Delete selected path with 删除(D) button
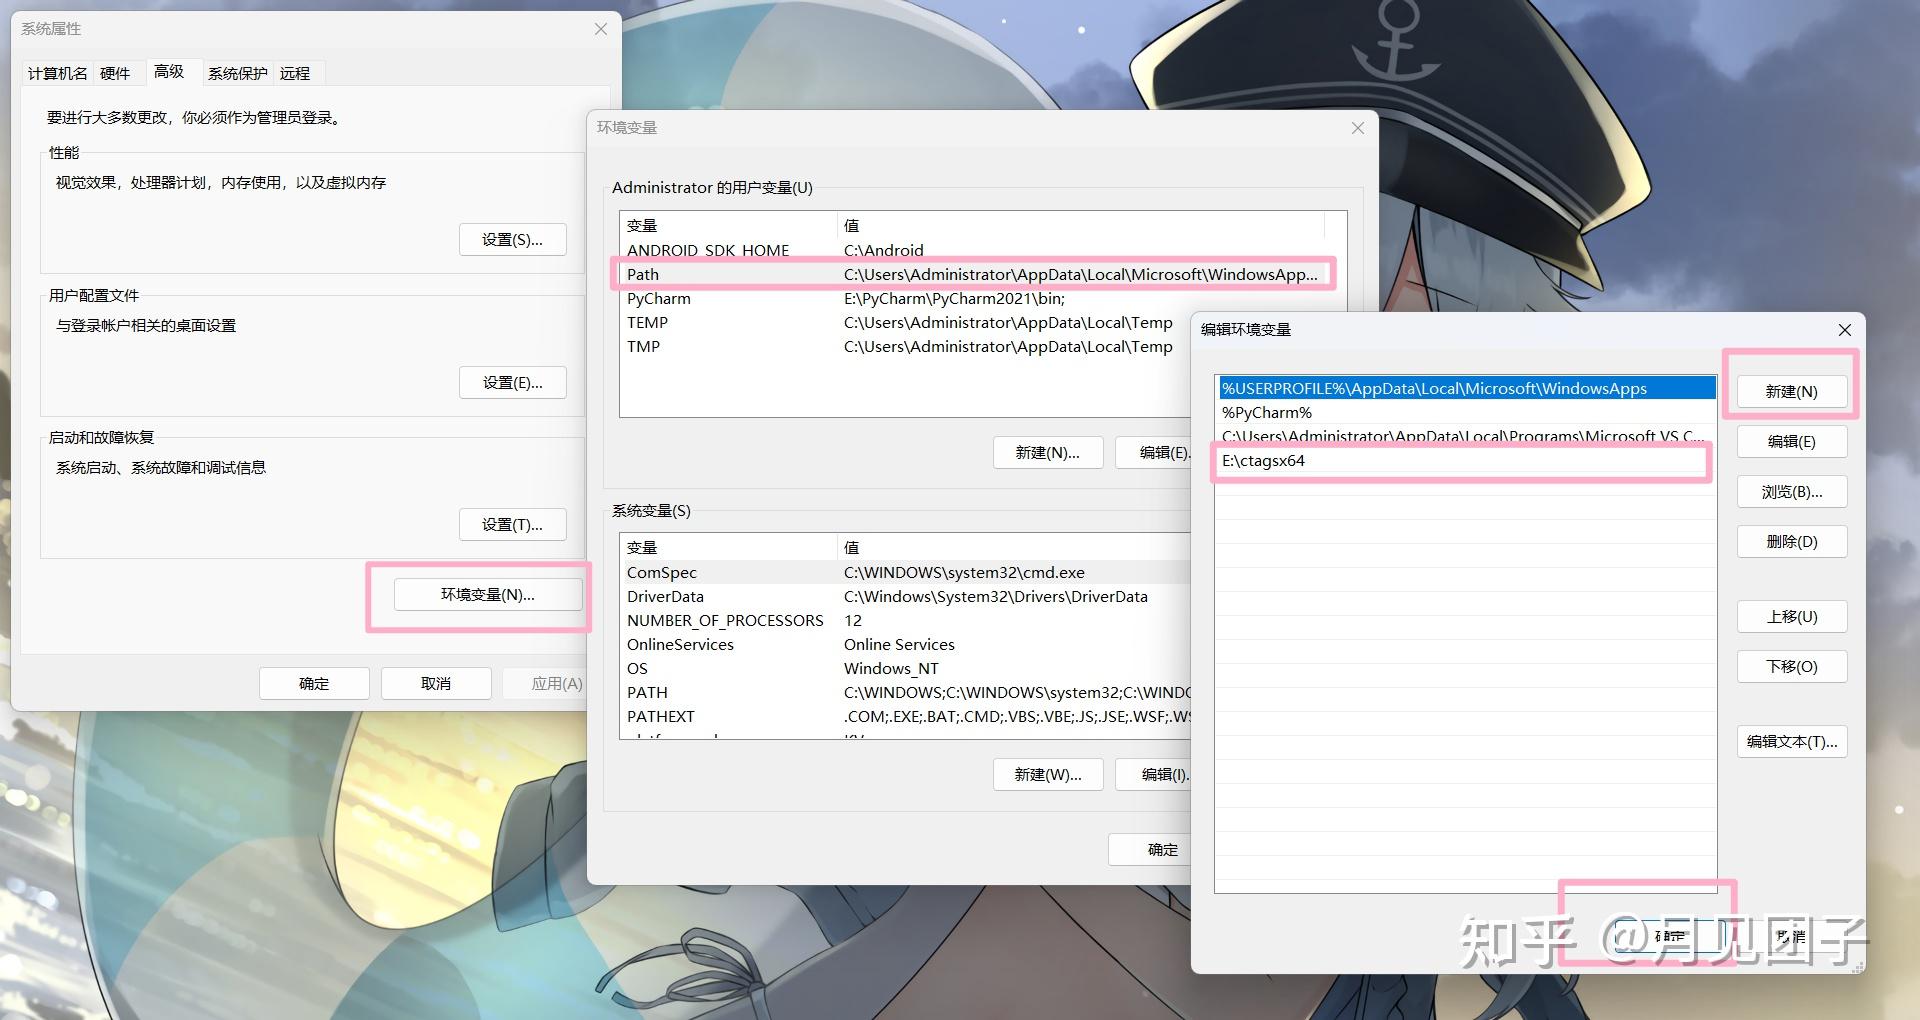 click(1790, 541)
